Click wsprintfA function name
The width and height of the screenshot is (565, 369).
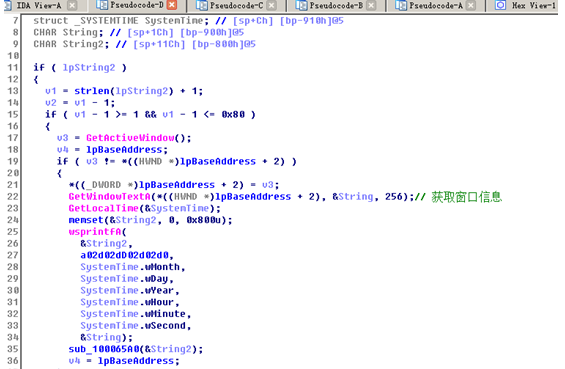tap(95, 232)
